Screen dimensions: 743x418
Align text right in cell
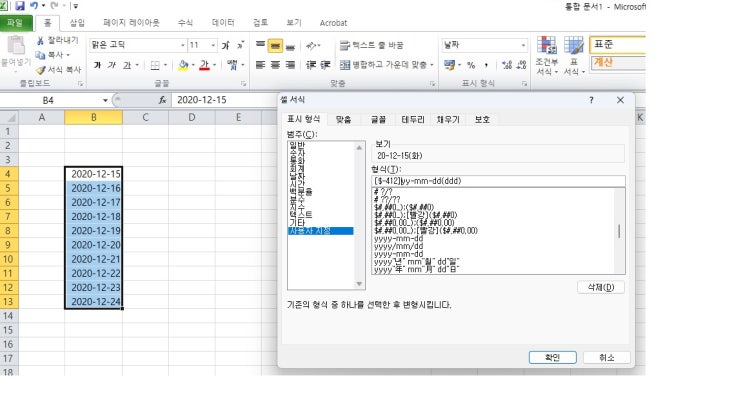(x=290, y=65)
